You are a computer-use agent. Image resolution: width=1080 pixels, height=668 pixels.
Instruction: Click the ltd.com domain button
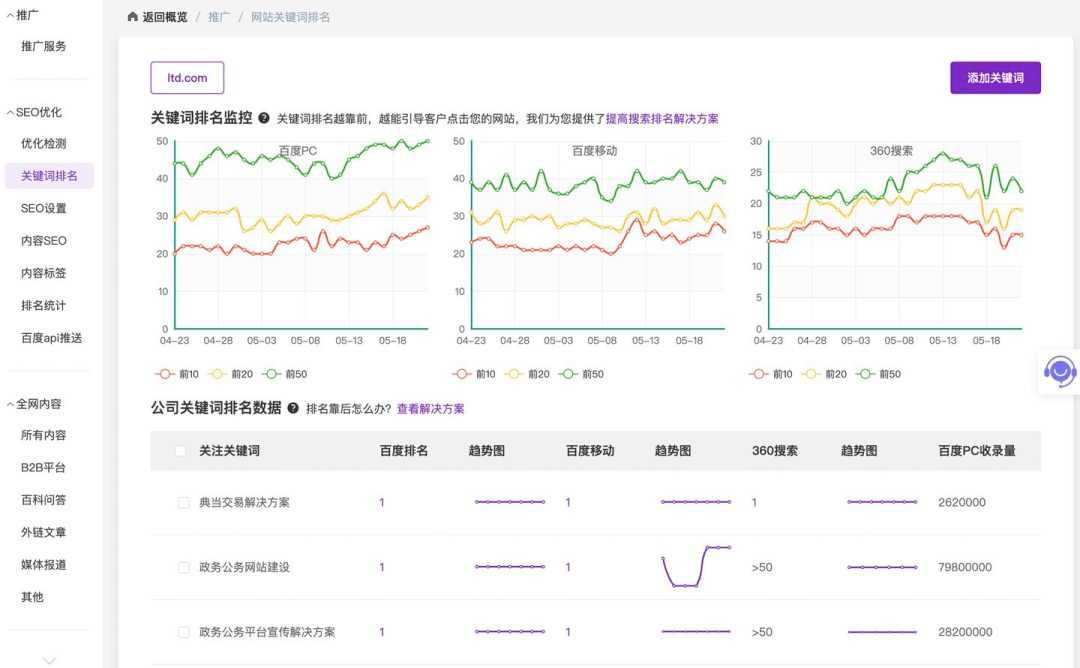(187, 78)
